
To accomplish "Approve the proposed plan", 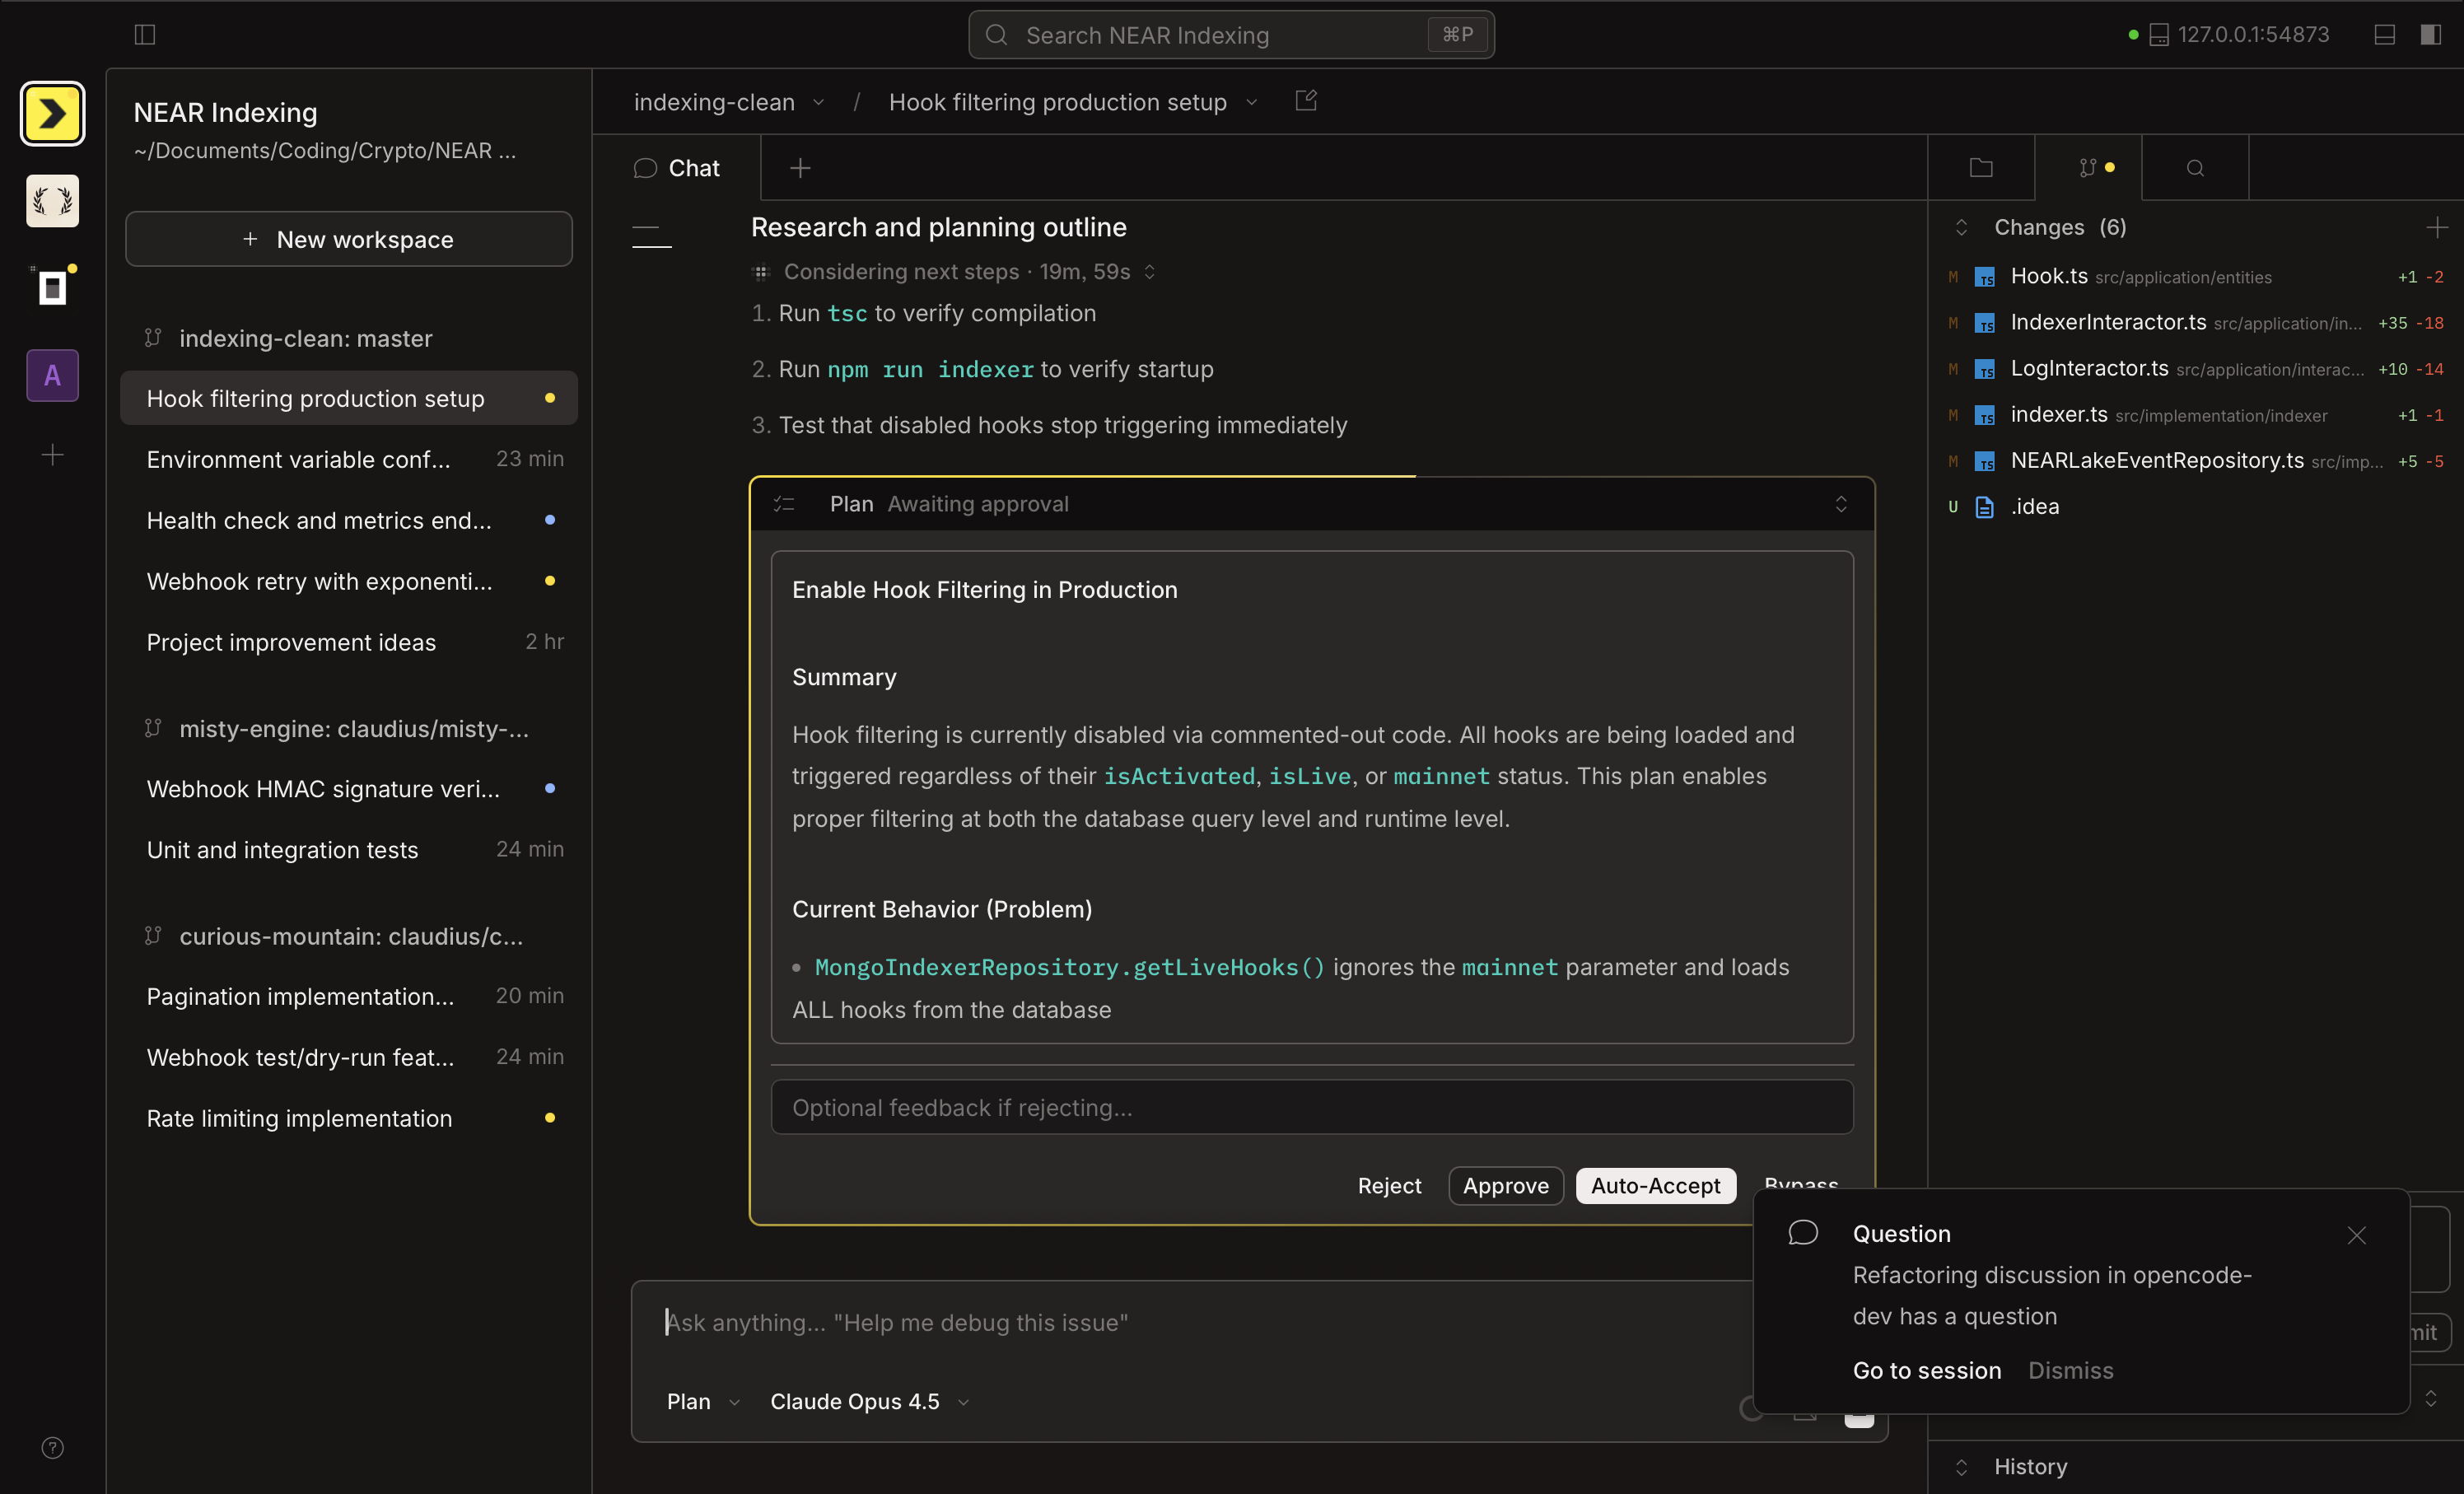I will [x=1506, y=1186].
